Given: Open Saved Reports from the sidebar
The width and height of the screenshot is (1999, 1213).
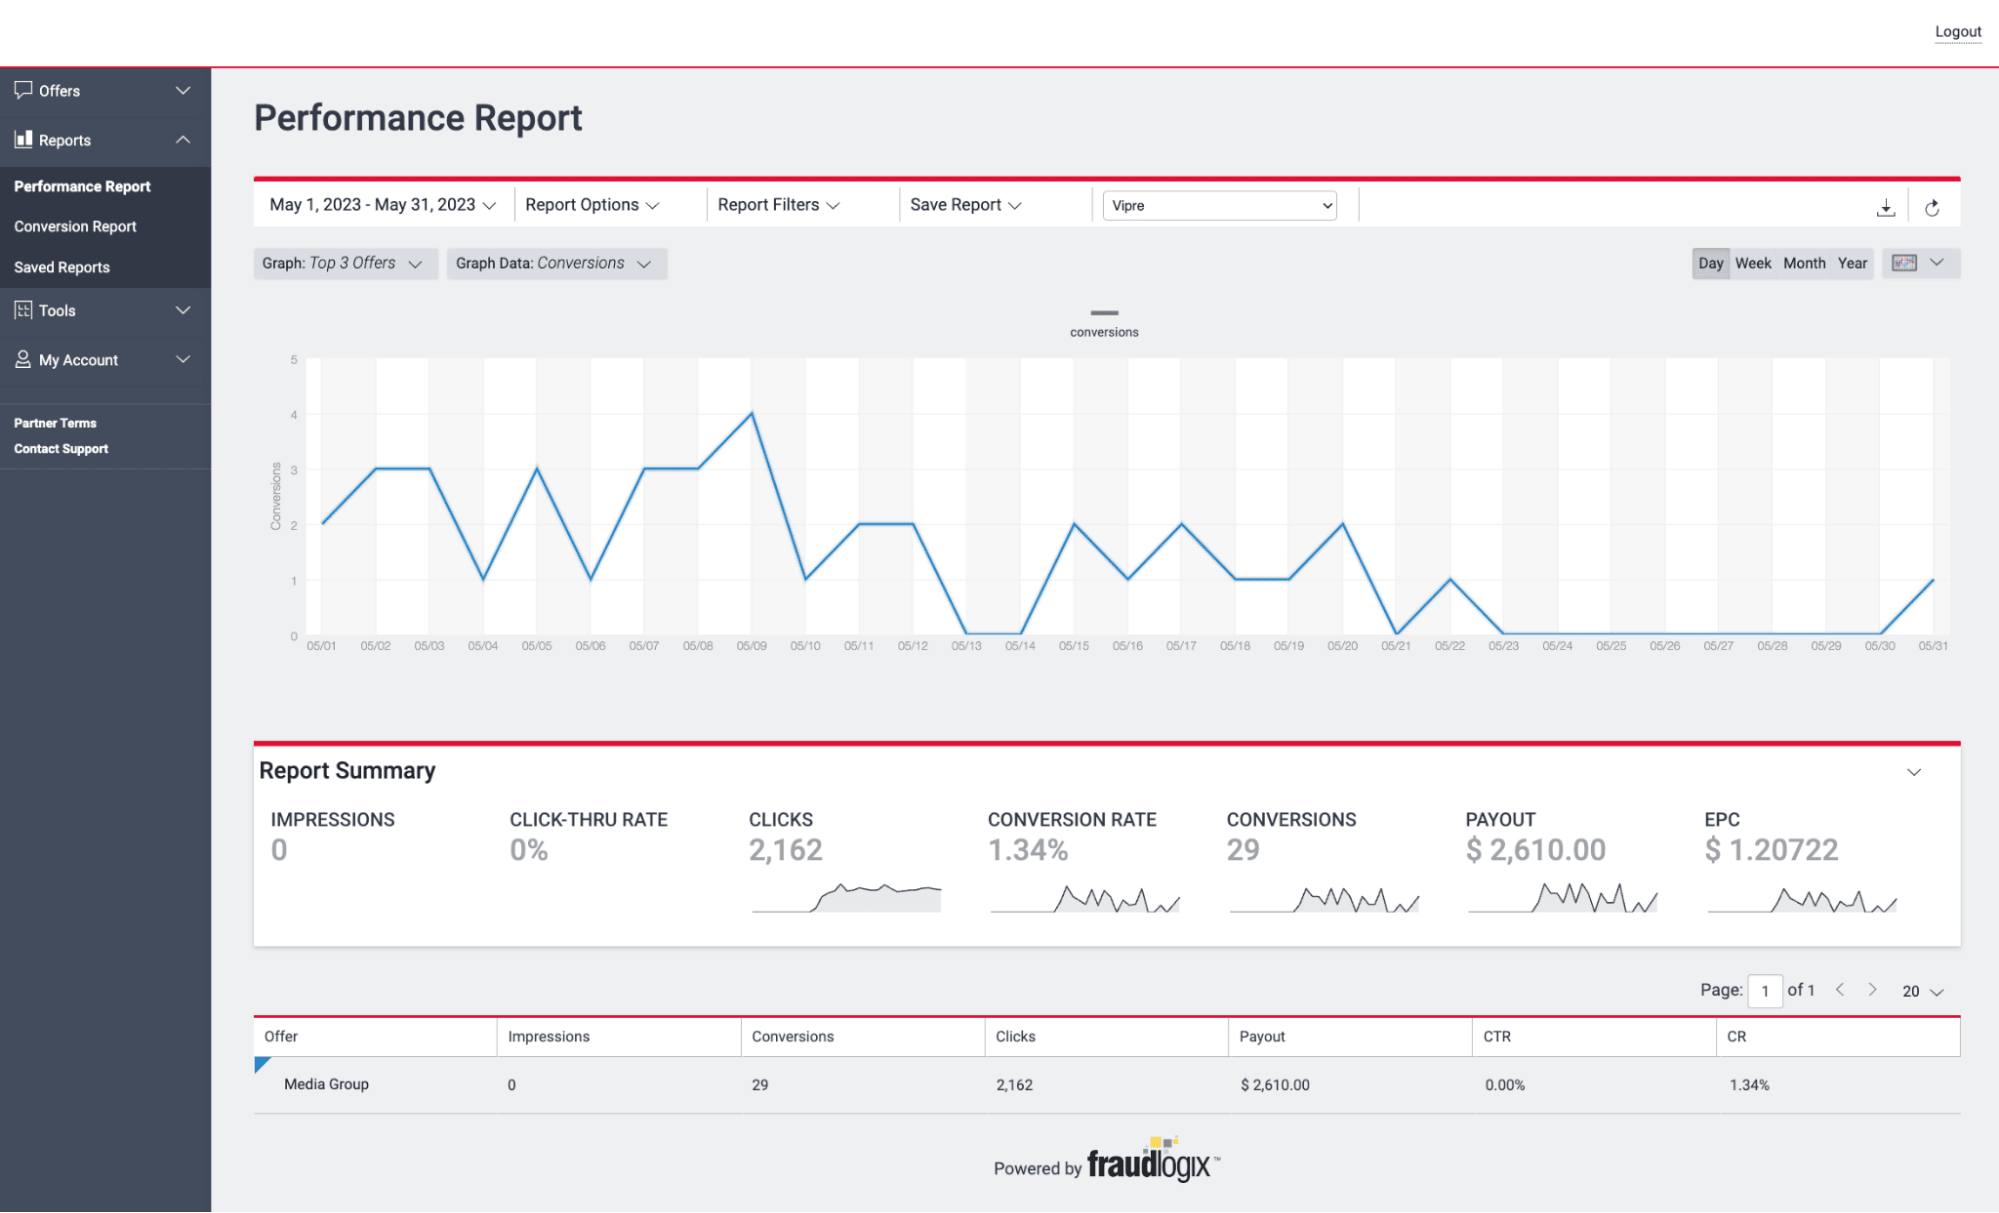Looking at the screenshot, I should (61, 266).
